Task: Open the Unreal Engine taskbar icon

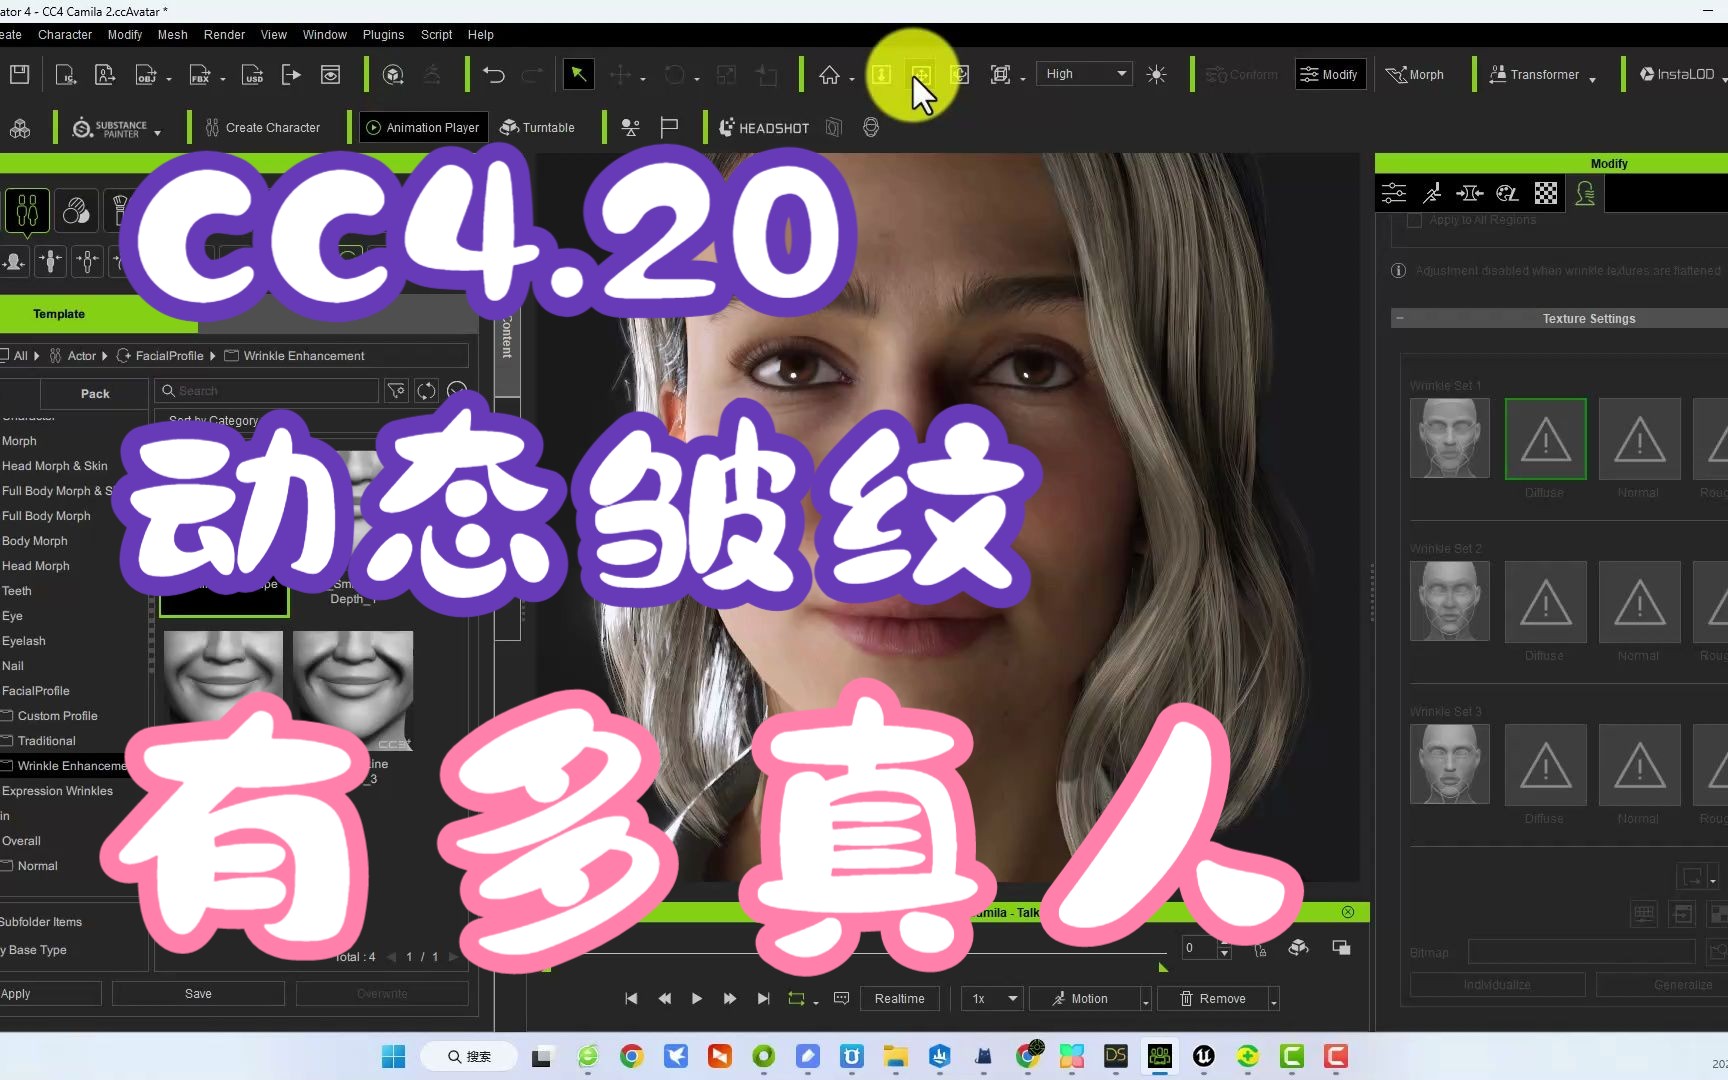Action: (x=1204, y=1056)
